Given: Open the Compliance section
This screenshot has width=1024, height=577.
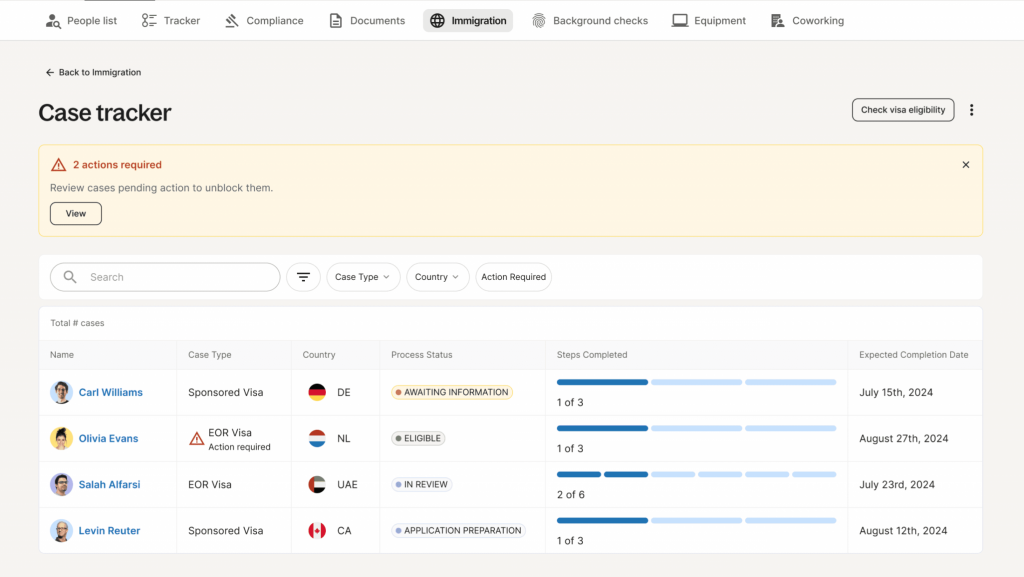Looking at the screenshot, I should click(x=263, y=20).
